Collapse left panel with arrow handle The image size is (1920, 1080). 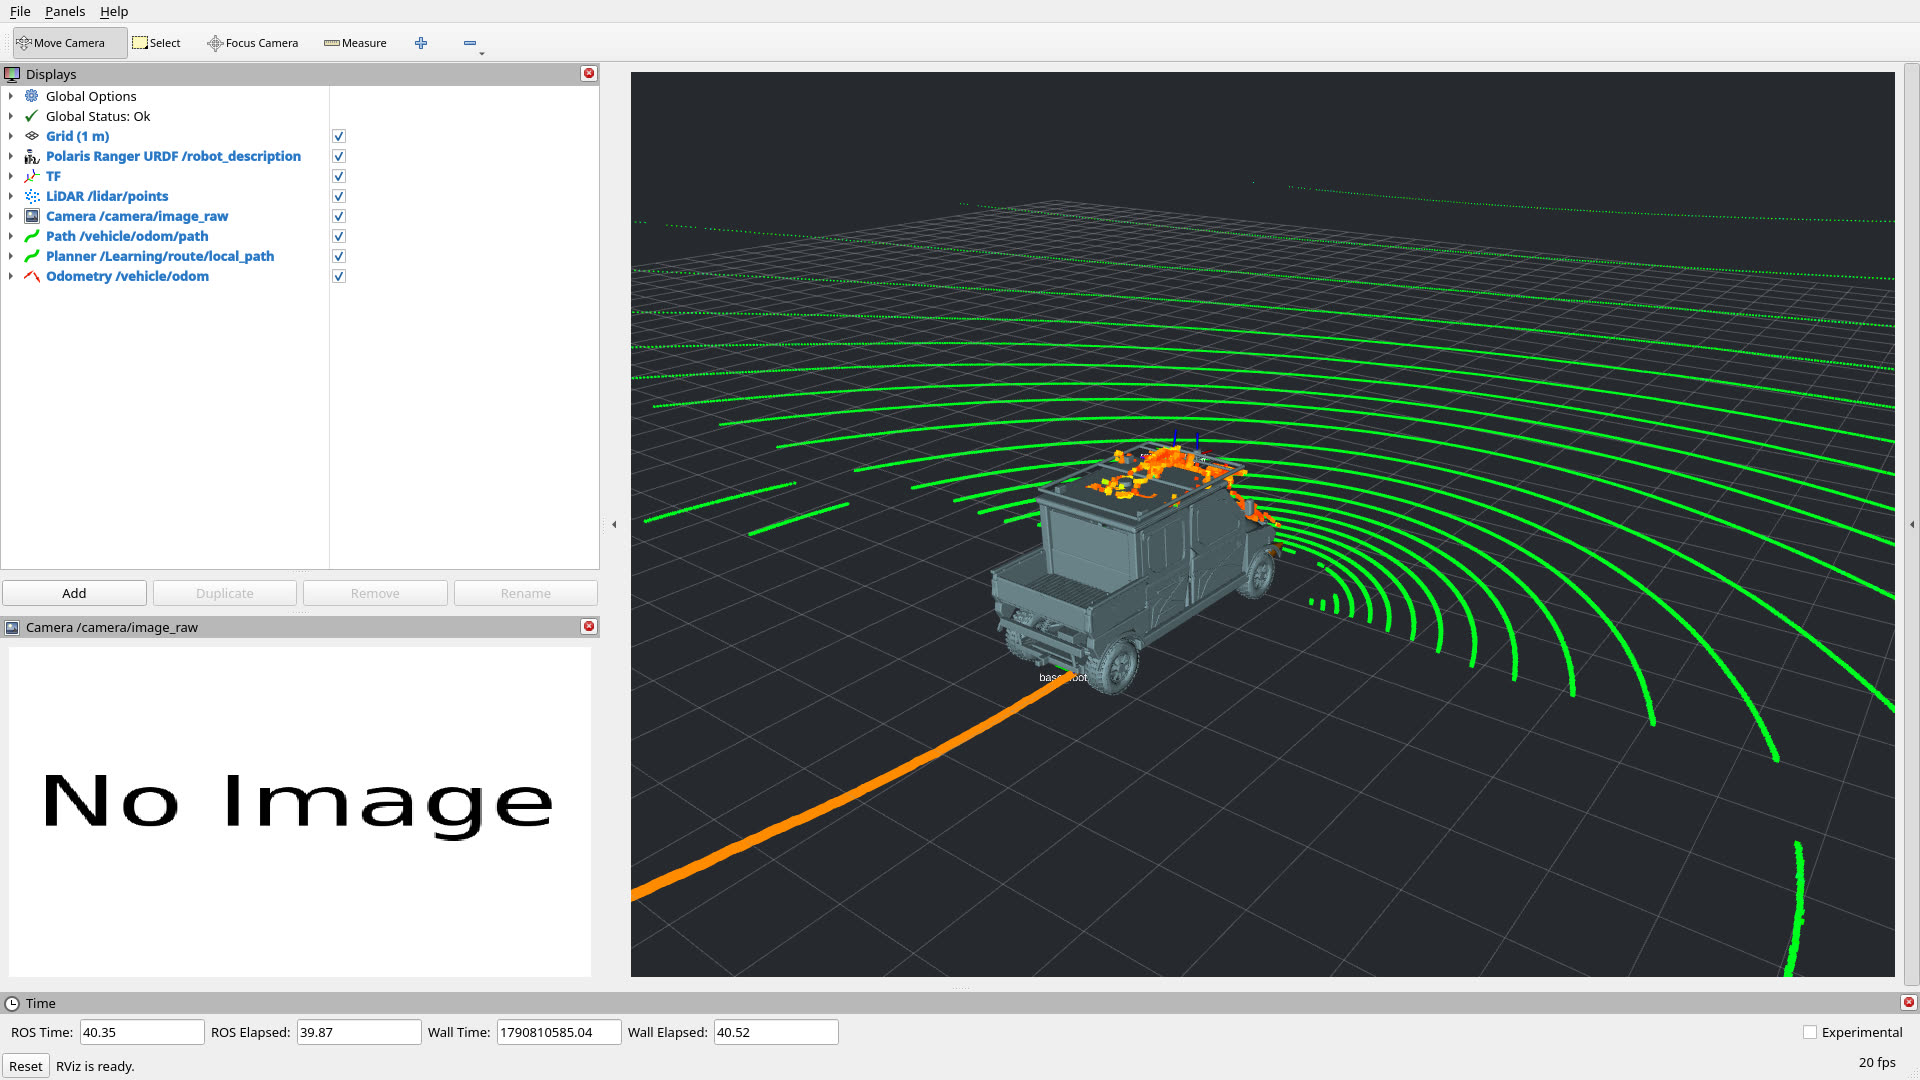614,524
